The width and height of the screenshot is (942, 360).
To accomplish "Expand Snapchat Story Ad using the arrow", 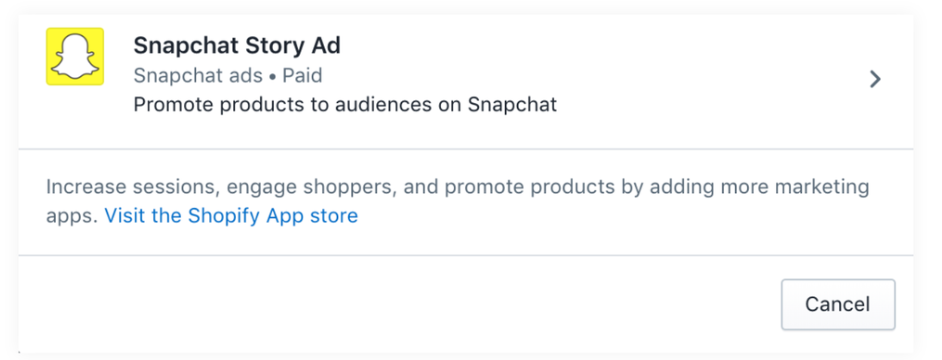I will coord(875,79).
